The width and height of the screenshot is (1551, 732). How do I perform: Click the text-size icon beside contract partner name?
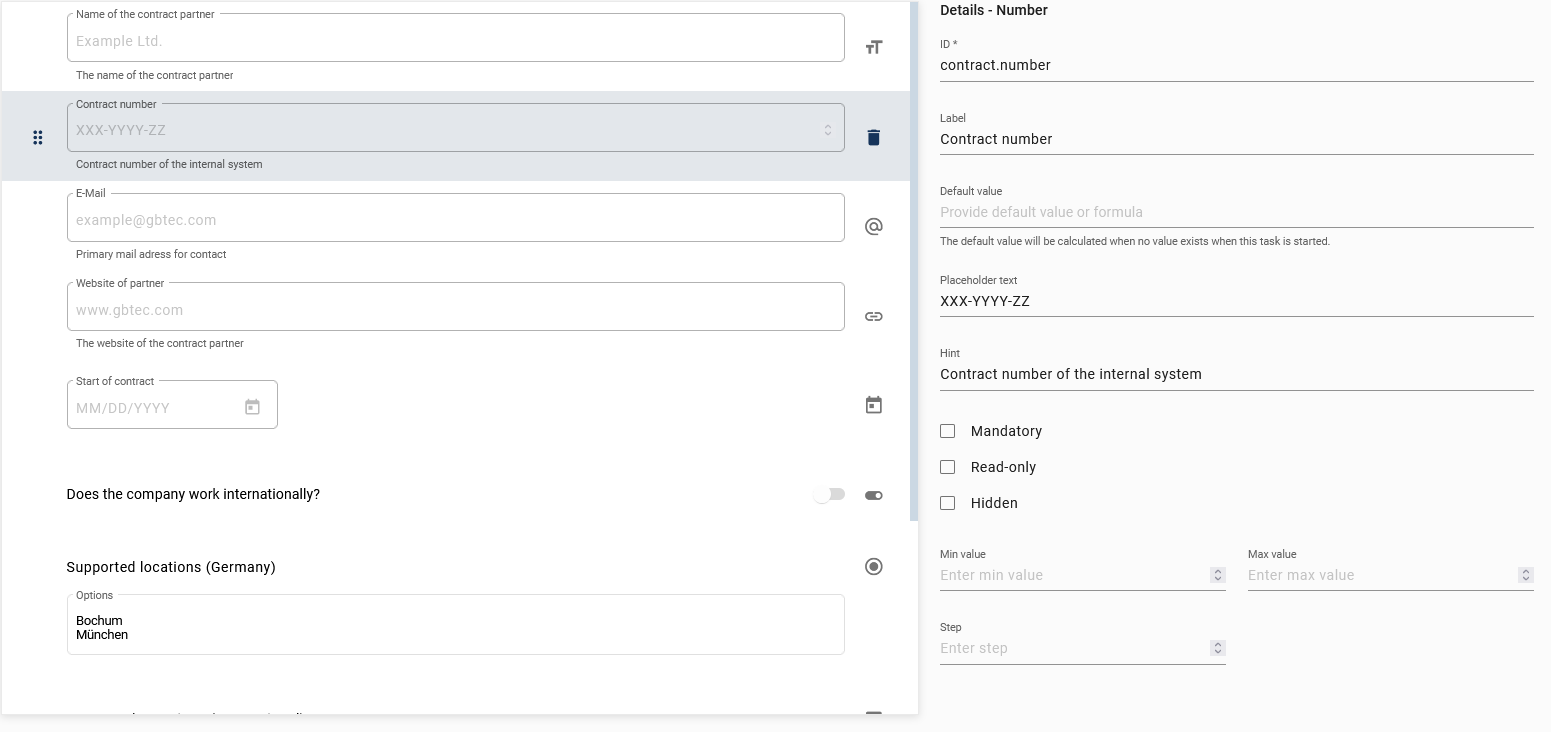pos(873,47)
